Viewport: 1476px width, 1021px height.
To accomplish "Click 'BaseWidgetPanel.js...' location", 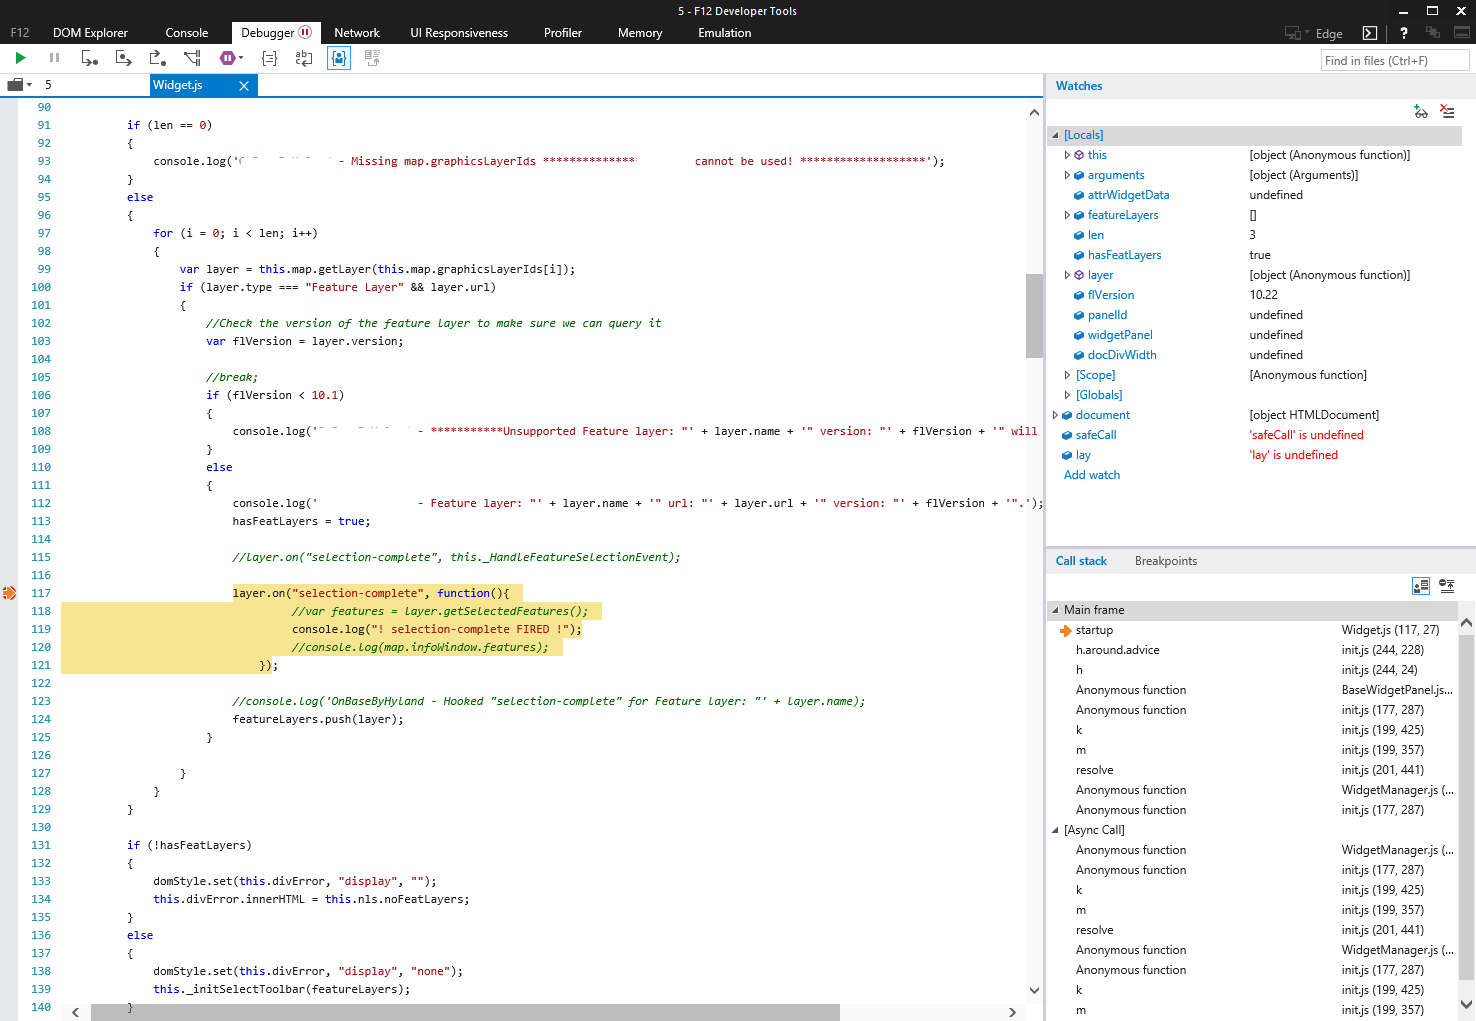I will (x=1397, y=690).
